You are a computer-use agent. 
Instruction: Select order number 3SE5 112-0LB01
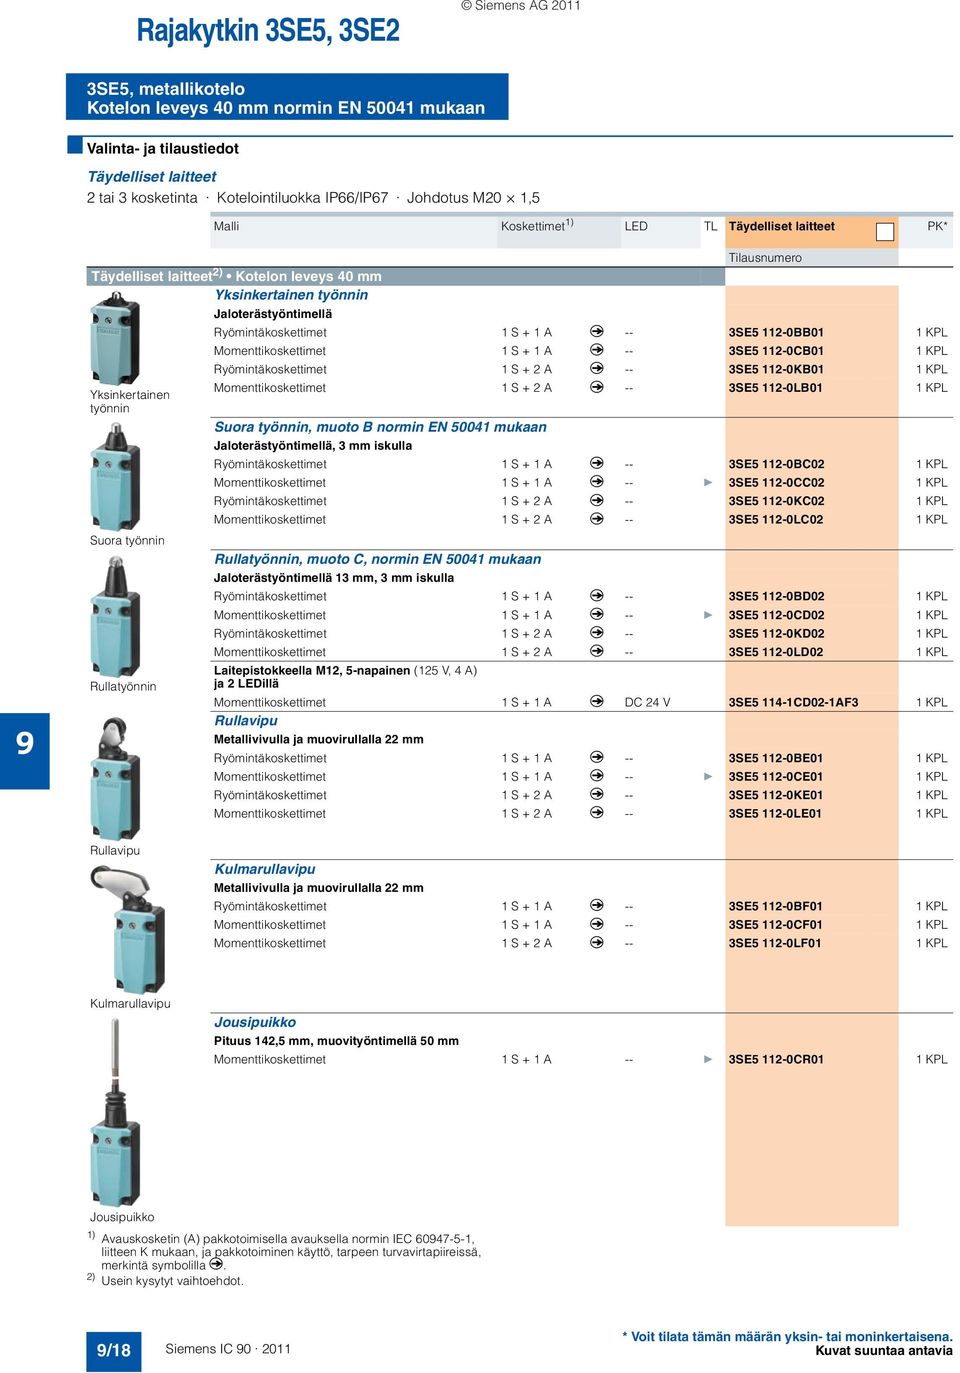[776, 388]
